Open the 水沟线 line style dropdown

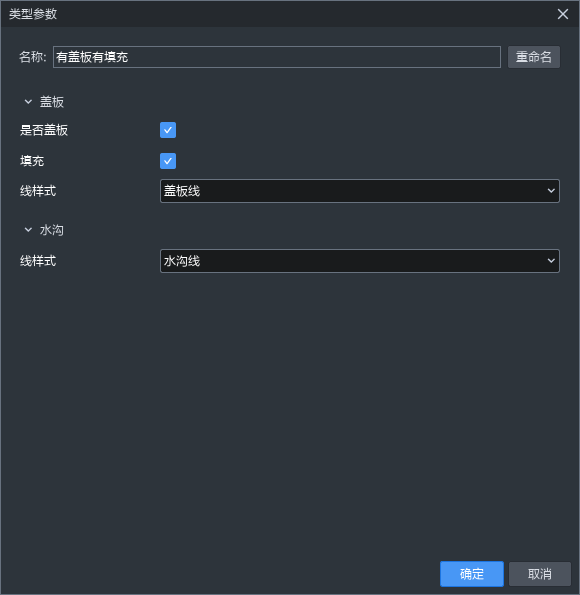point(359,261)
